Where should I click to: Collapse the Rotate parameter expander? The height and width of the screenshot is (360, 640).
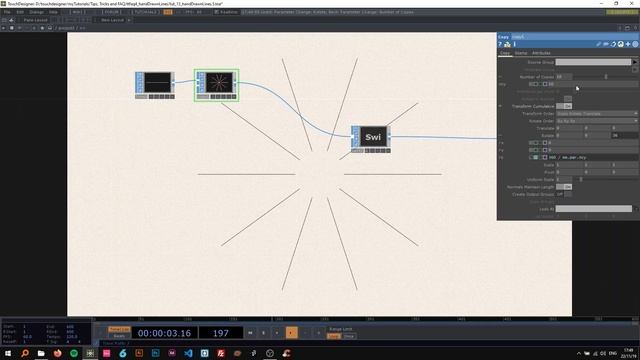pyautogui.click(x=500, y=136)
